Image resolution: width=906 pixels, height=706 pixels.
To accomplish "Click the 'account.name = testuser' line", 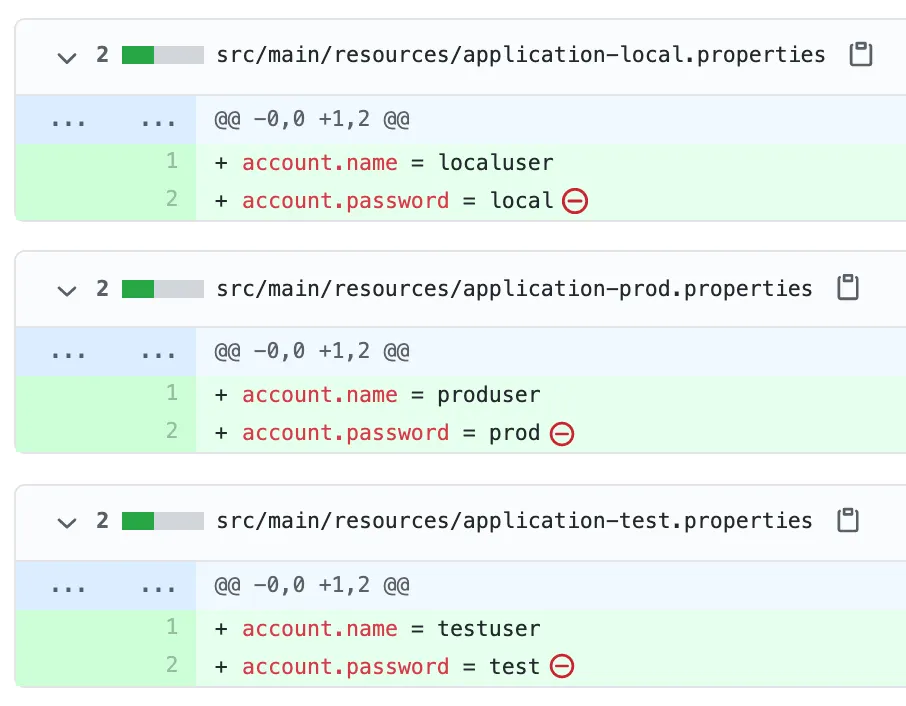I will pyautogui.click(x=390, y=628).
